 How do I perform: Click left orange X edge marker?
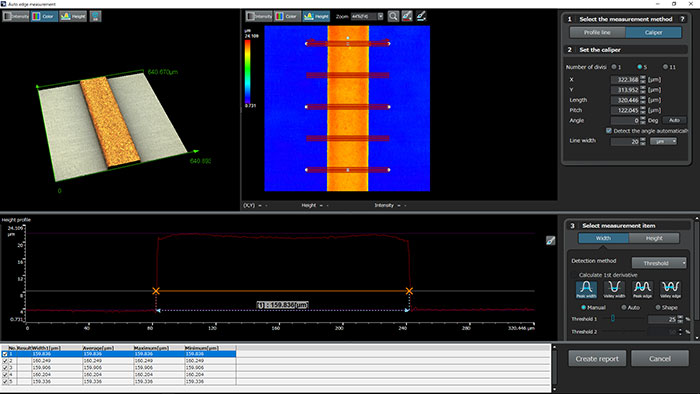pyautogui.click(x=156, y=291)
